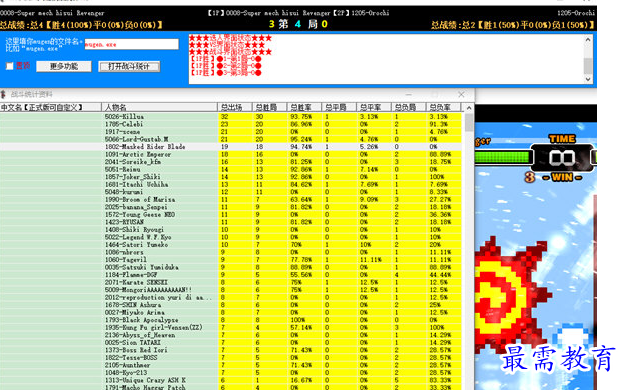Select row 1857-Joker_Shiki
Screen dimensions: 624x390
pyautogui.click(x=231, y=177)
